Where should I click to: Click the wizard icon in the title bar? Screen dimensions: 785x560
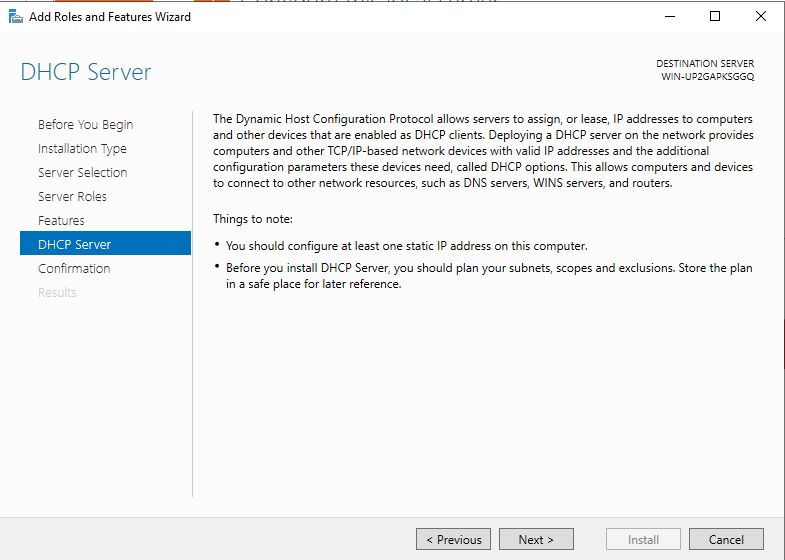(15, 16)
